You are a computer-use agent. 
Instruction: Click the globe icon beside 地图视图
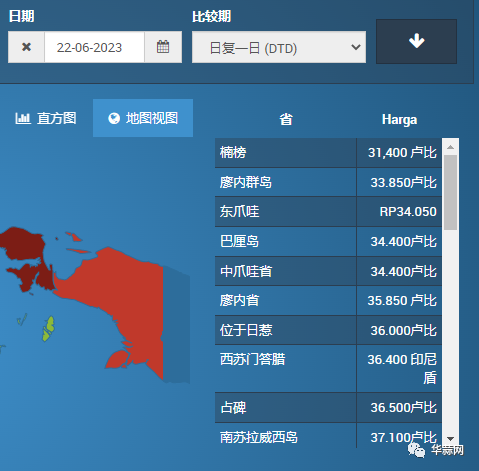coord(114,118)
